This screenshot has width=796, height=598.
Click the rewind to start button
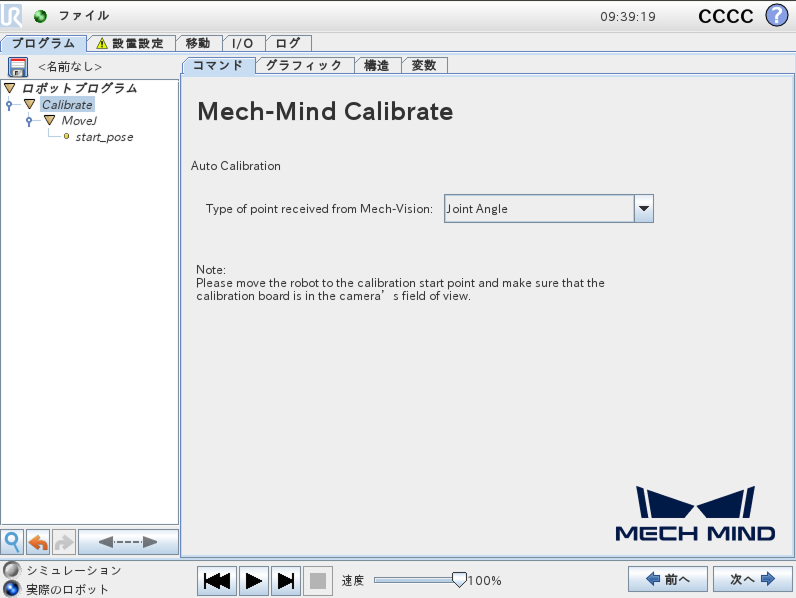click(217, 581)
